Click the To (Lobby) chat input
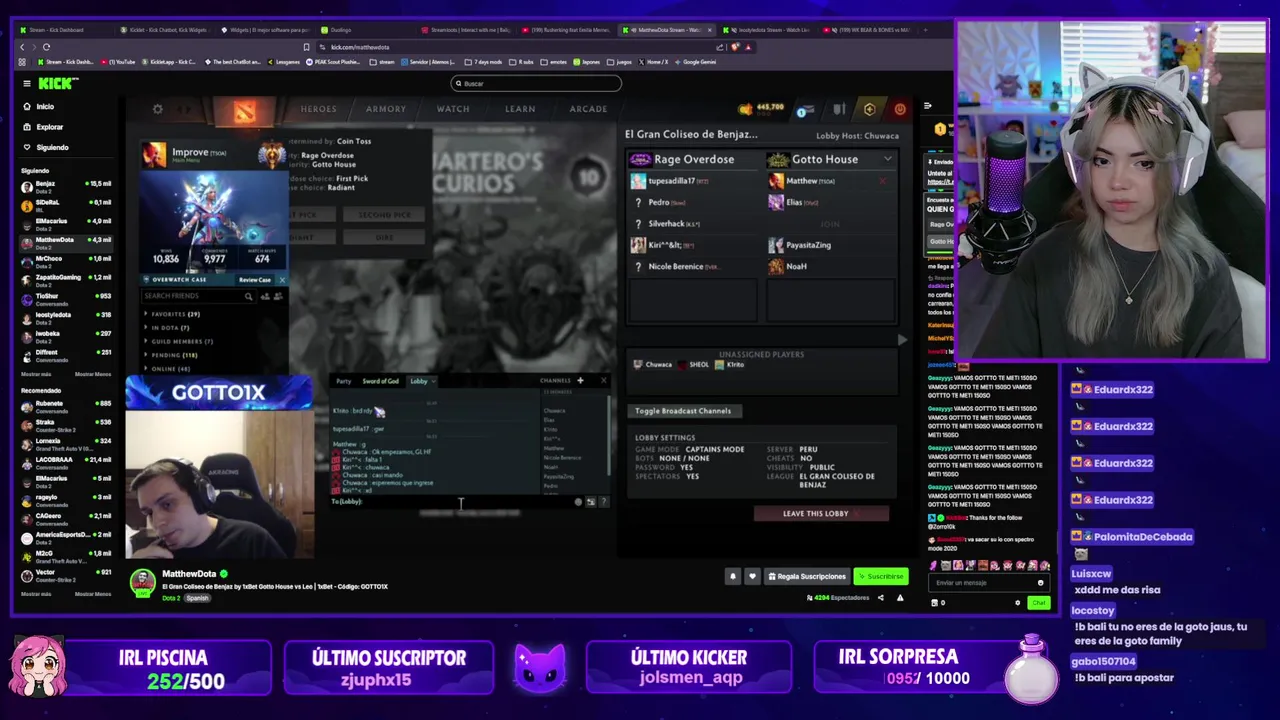 pos(452,502)
